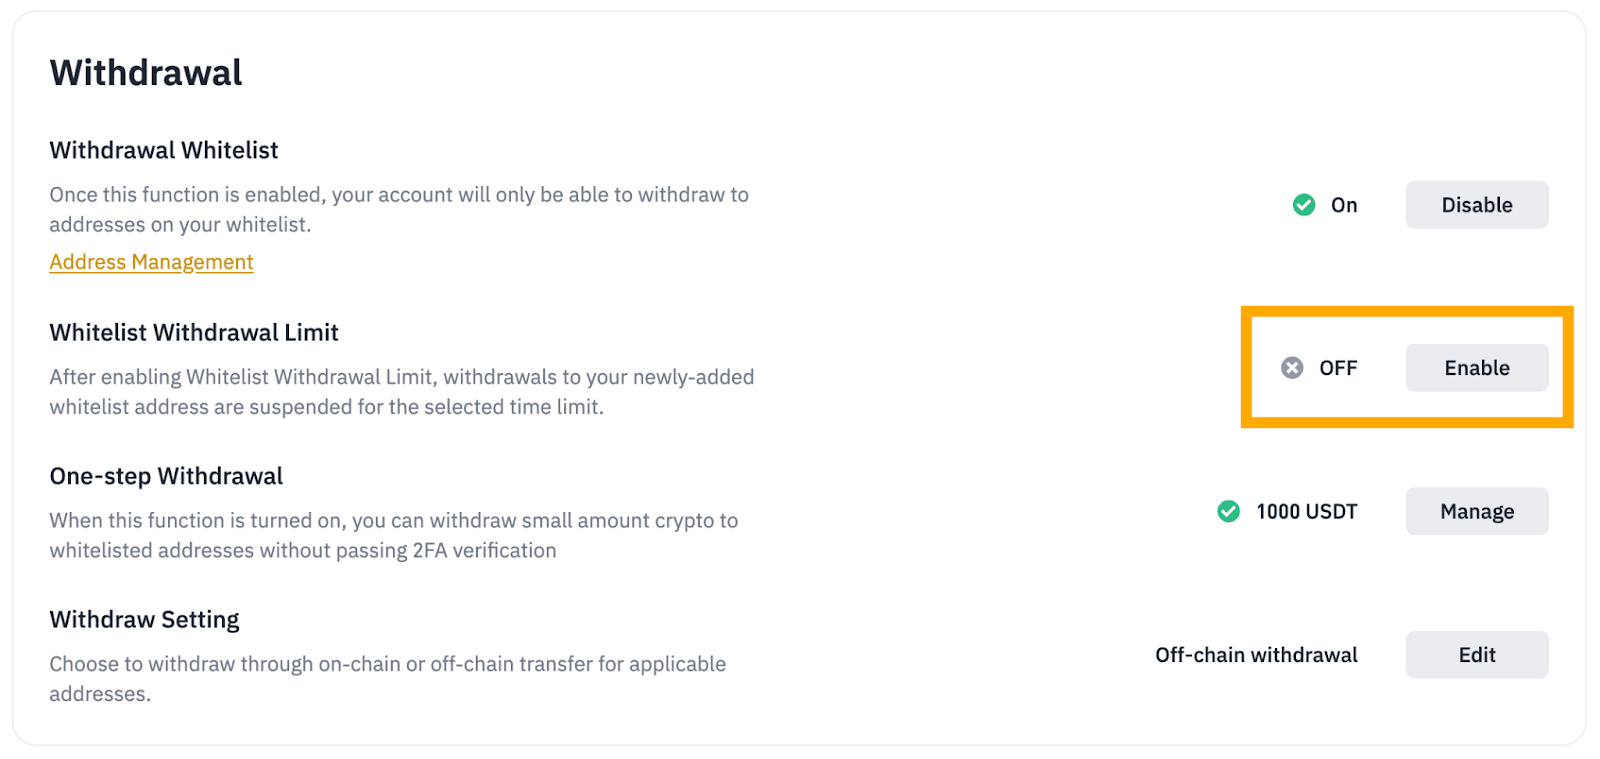
Task: Open the Address Management link
Action: coord(151,262)
